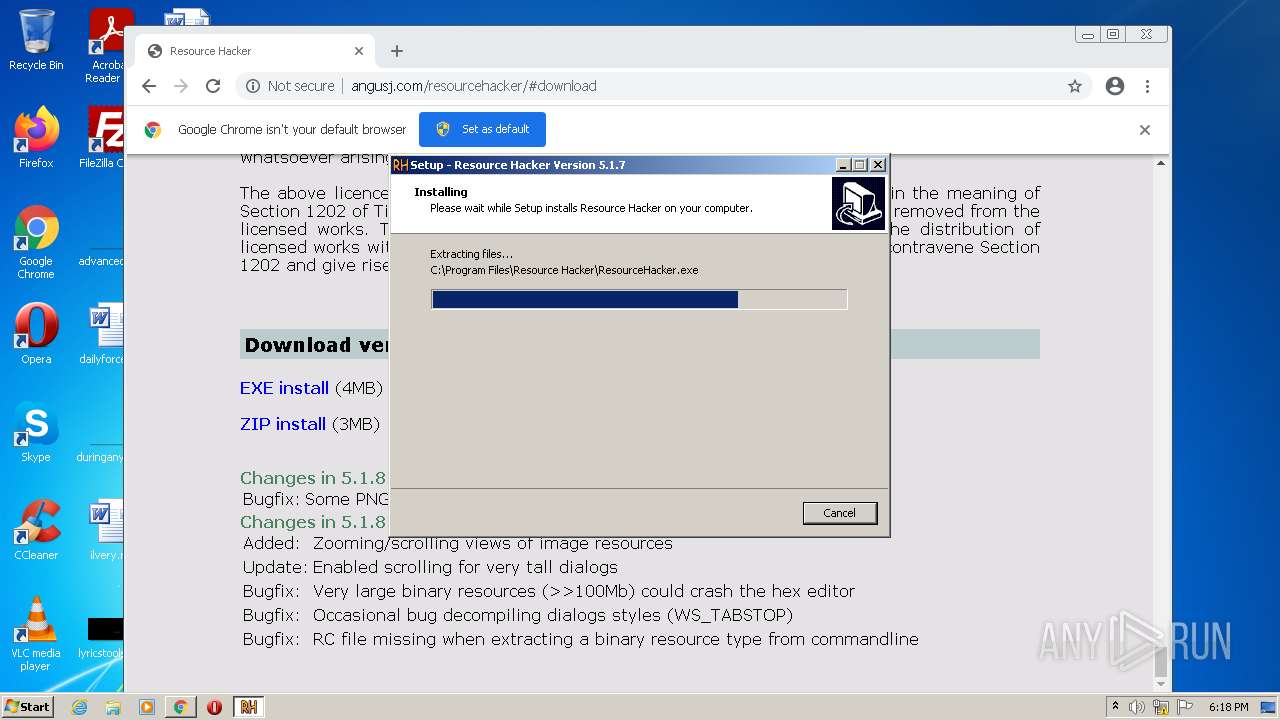Open Internet Explorer from taskbar
This screenshot has width=1280, height=720.
point(80,707)
